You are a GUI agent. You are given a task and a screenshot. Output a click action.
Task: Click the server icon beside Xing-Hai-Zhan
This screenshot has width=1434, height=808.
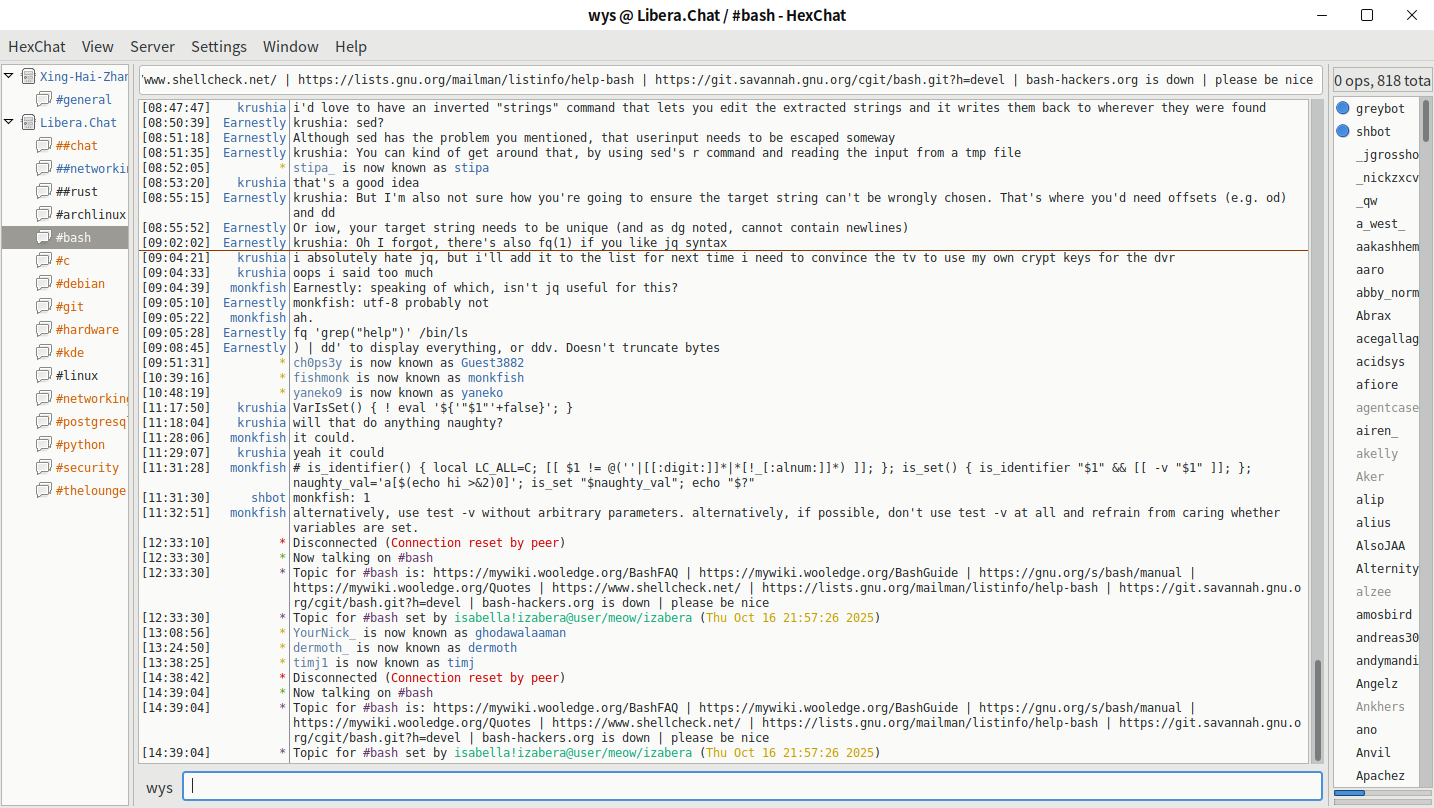(28, 76)
